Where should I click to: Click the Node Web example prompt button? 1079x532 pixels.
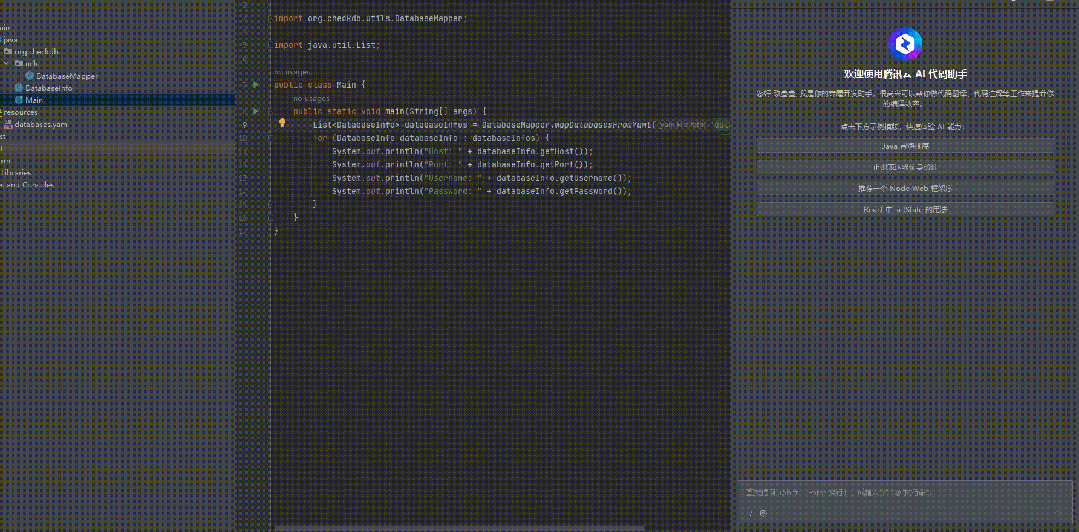pyautogui.click(x=905, y=188)
